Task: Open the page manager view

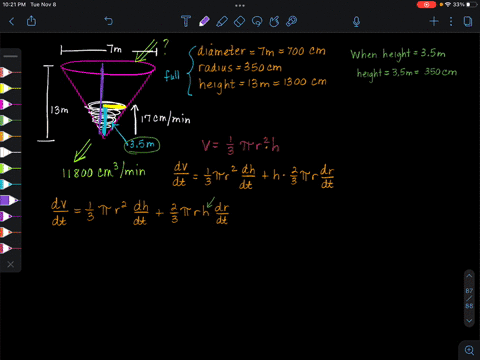Action: pos(468,21)
